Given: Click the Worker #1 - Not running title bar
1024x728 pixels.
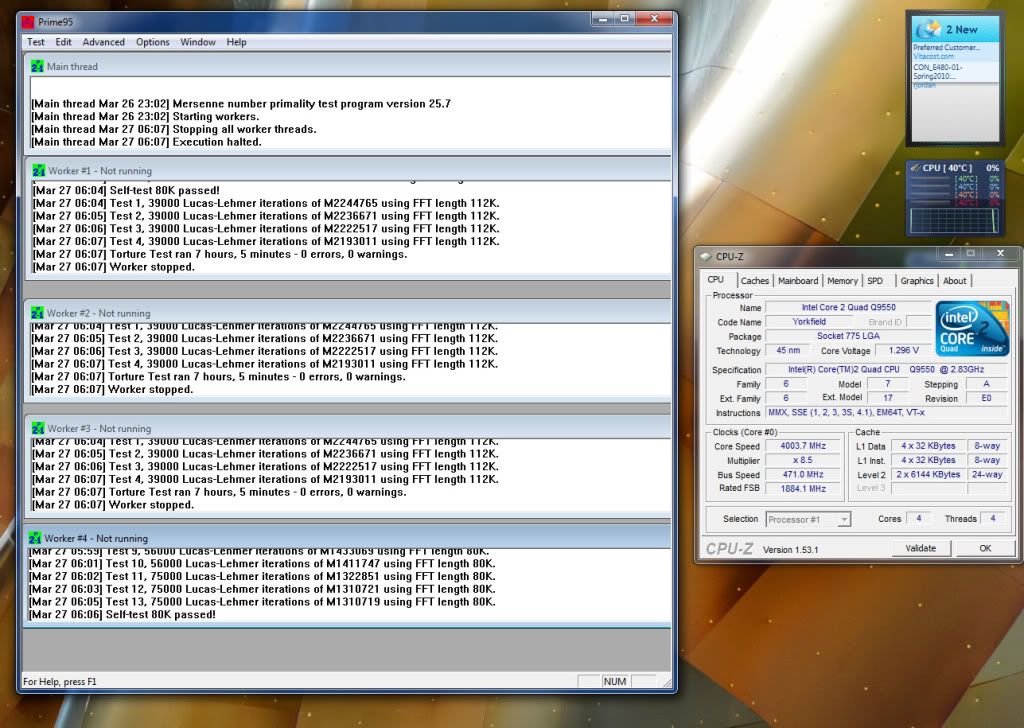Looking at the screenshot, I should tap(348, 170).
